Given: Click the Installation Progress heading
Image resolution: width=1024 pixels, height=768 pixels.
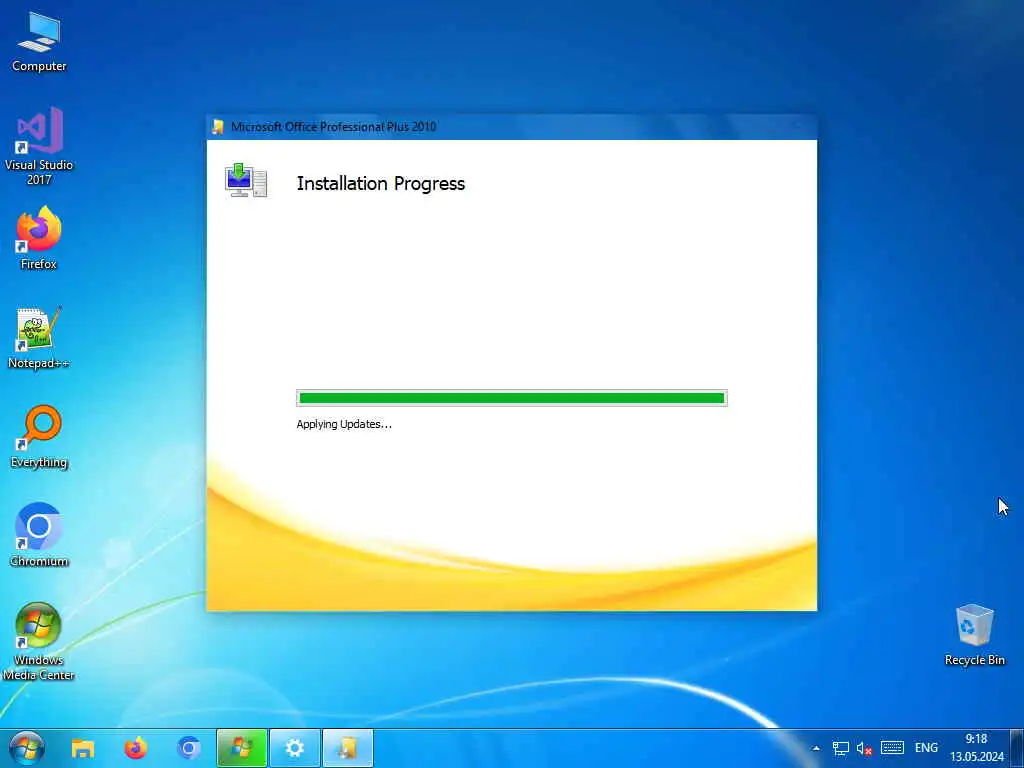Looking at the screenshot, I should pyautogui.click(x=381, y=184).
